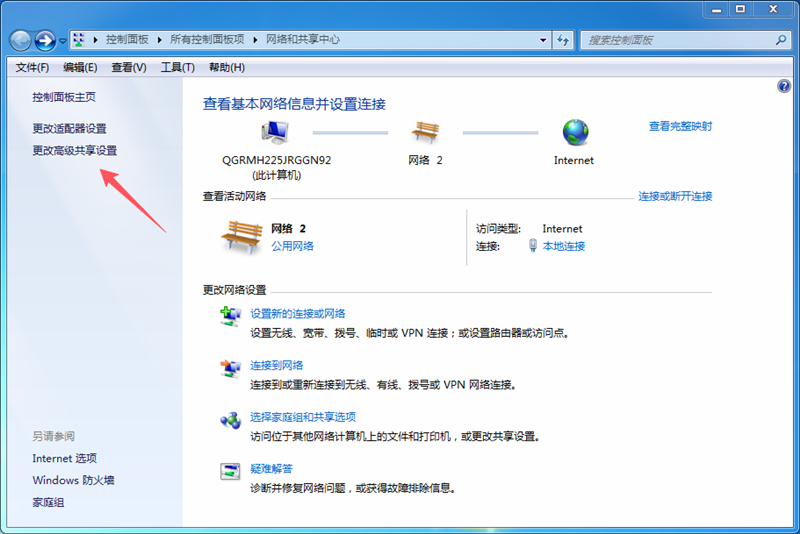800x534 pixels.
Task: Click the Back navigation arrow button
Action: (x=21, y=40)
